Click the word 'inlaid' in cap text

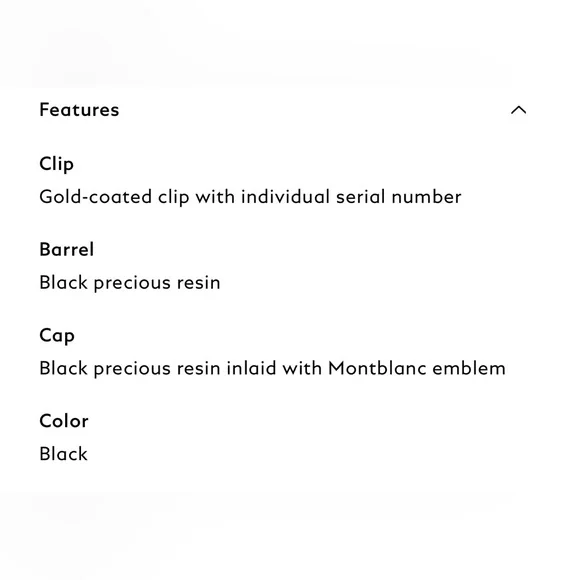(251, 368)
